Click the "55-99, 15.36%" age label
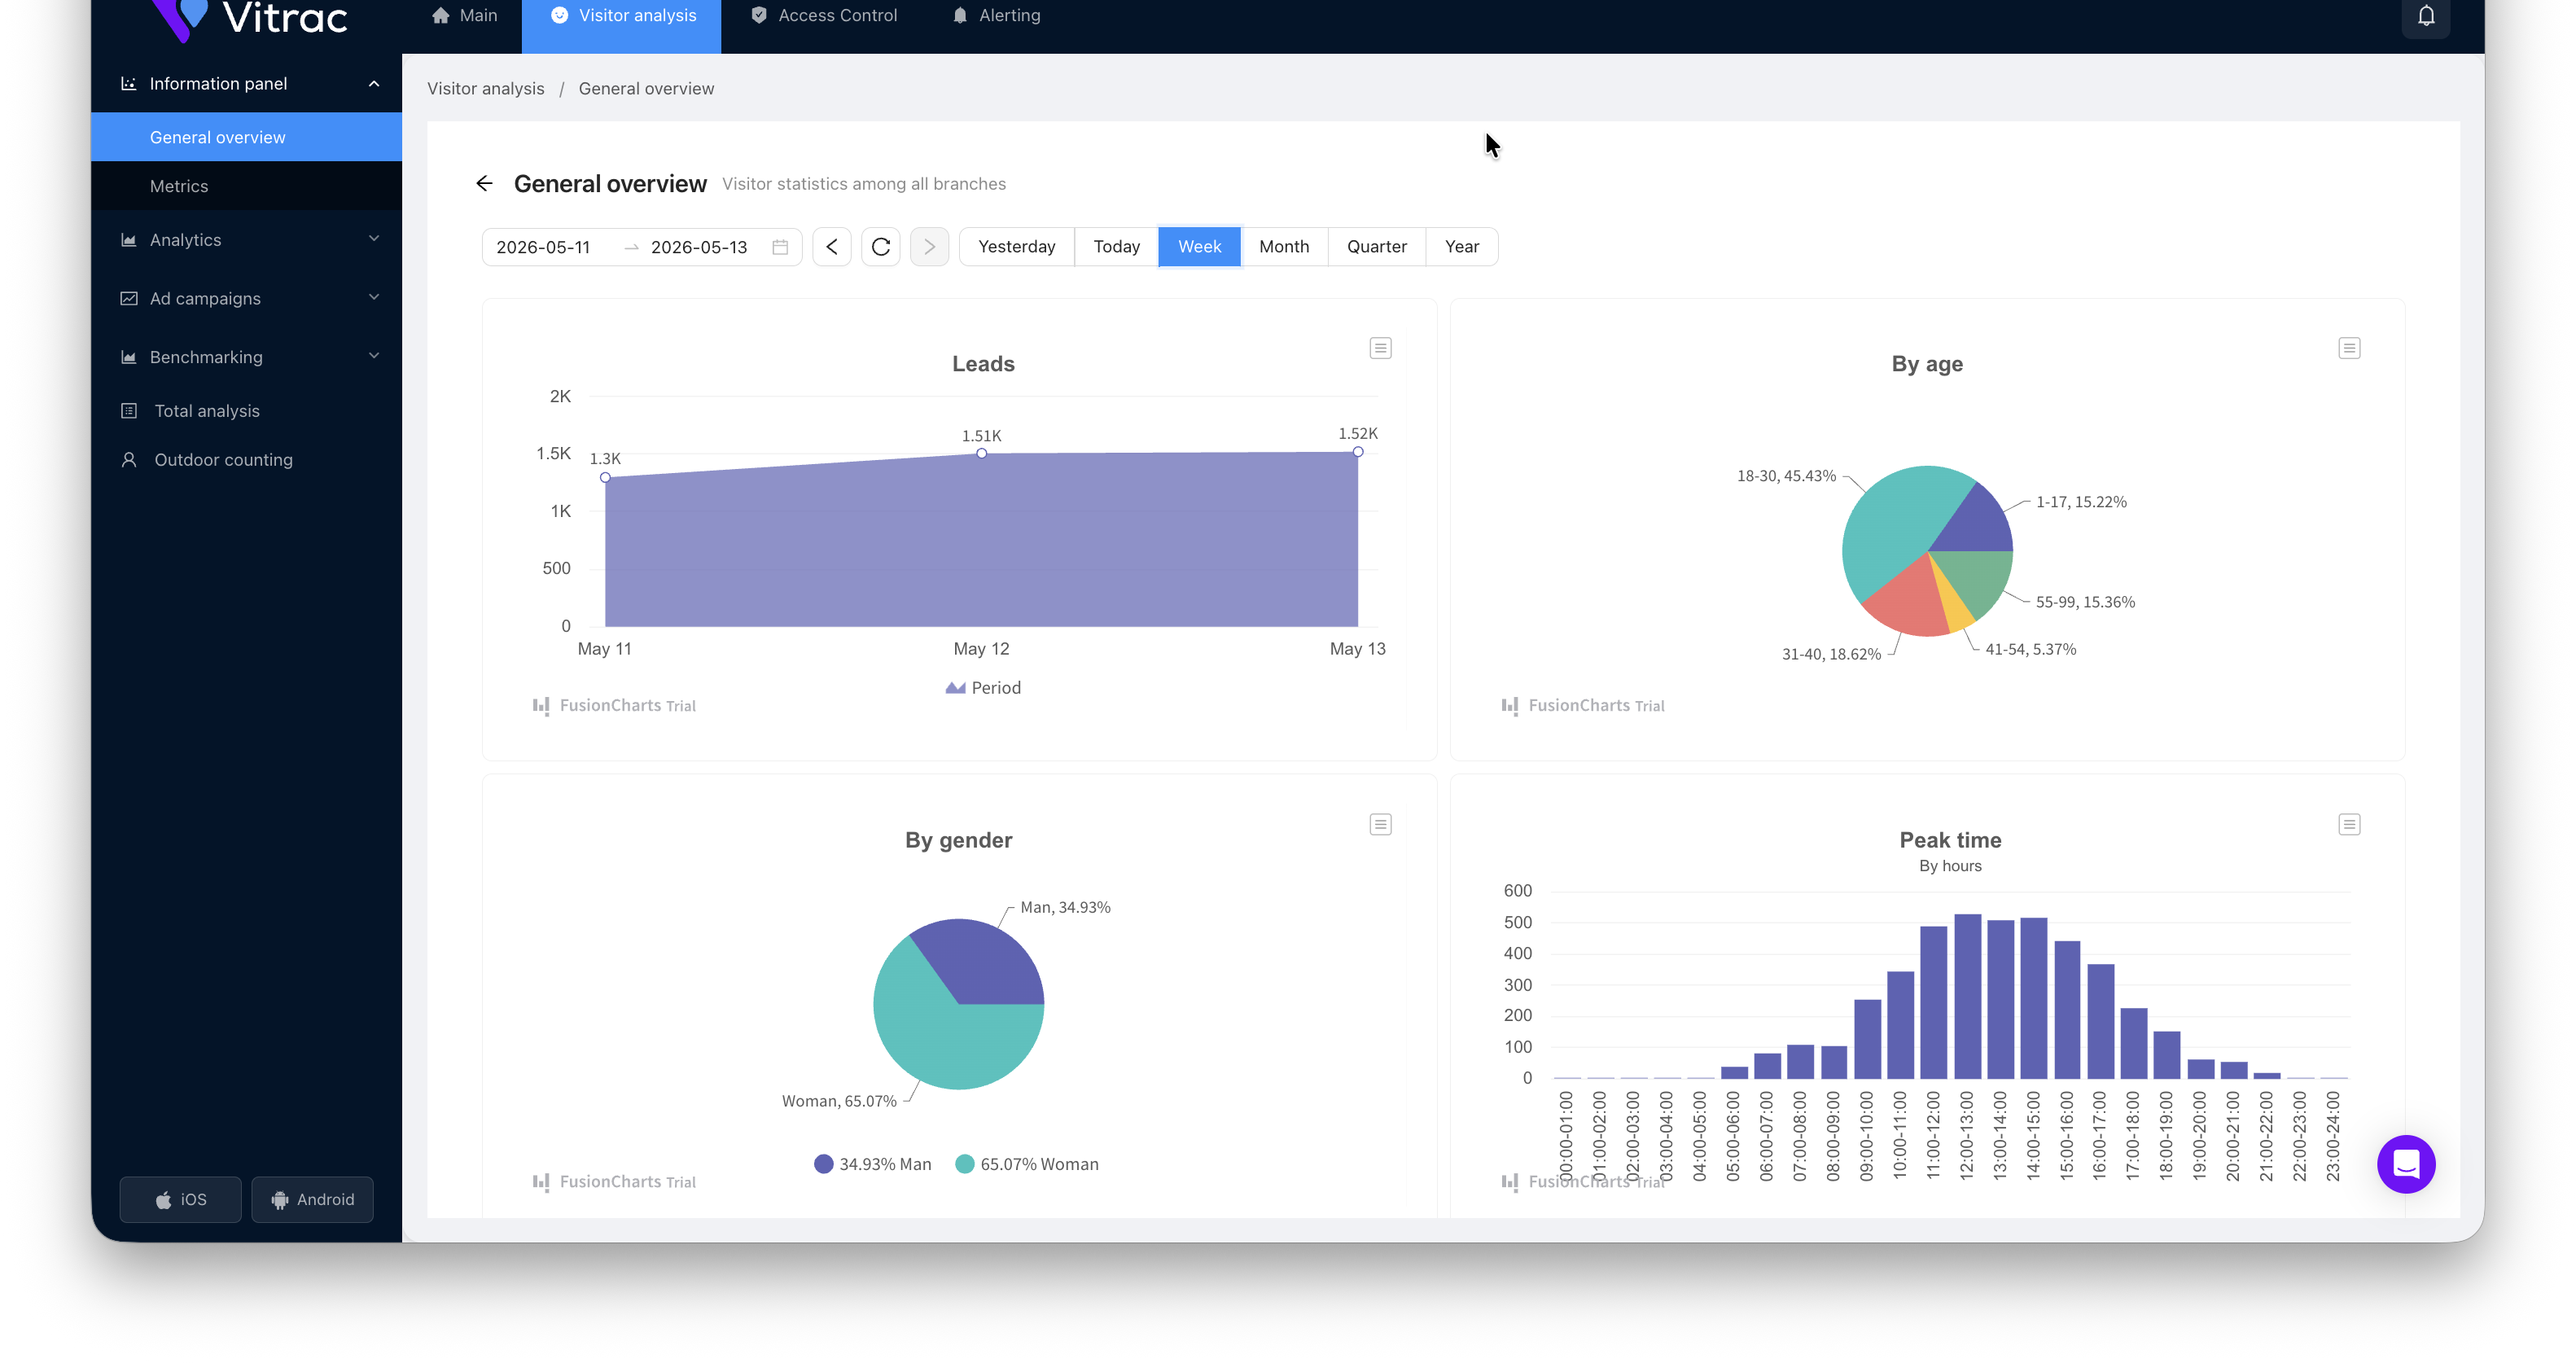 coord(2085,602)
